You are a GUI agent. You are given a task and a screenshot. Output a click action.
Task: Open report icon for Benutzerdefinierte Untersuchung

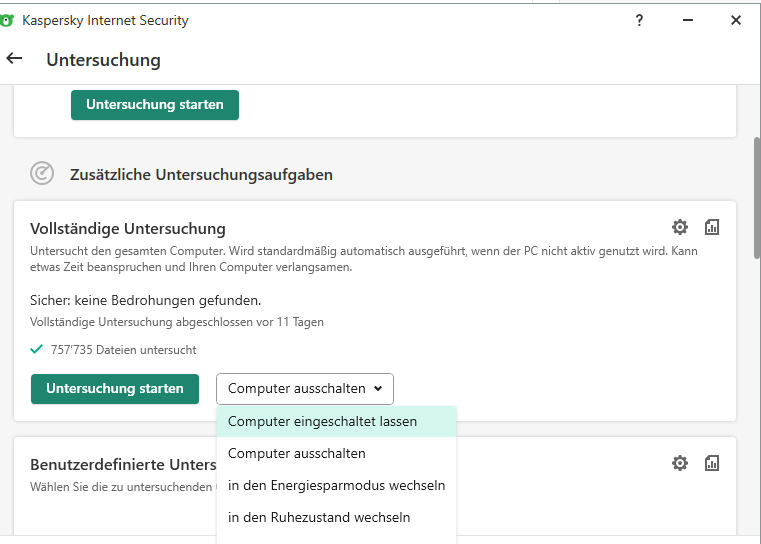(712, 463)
